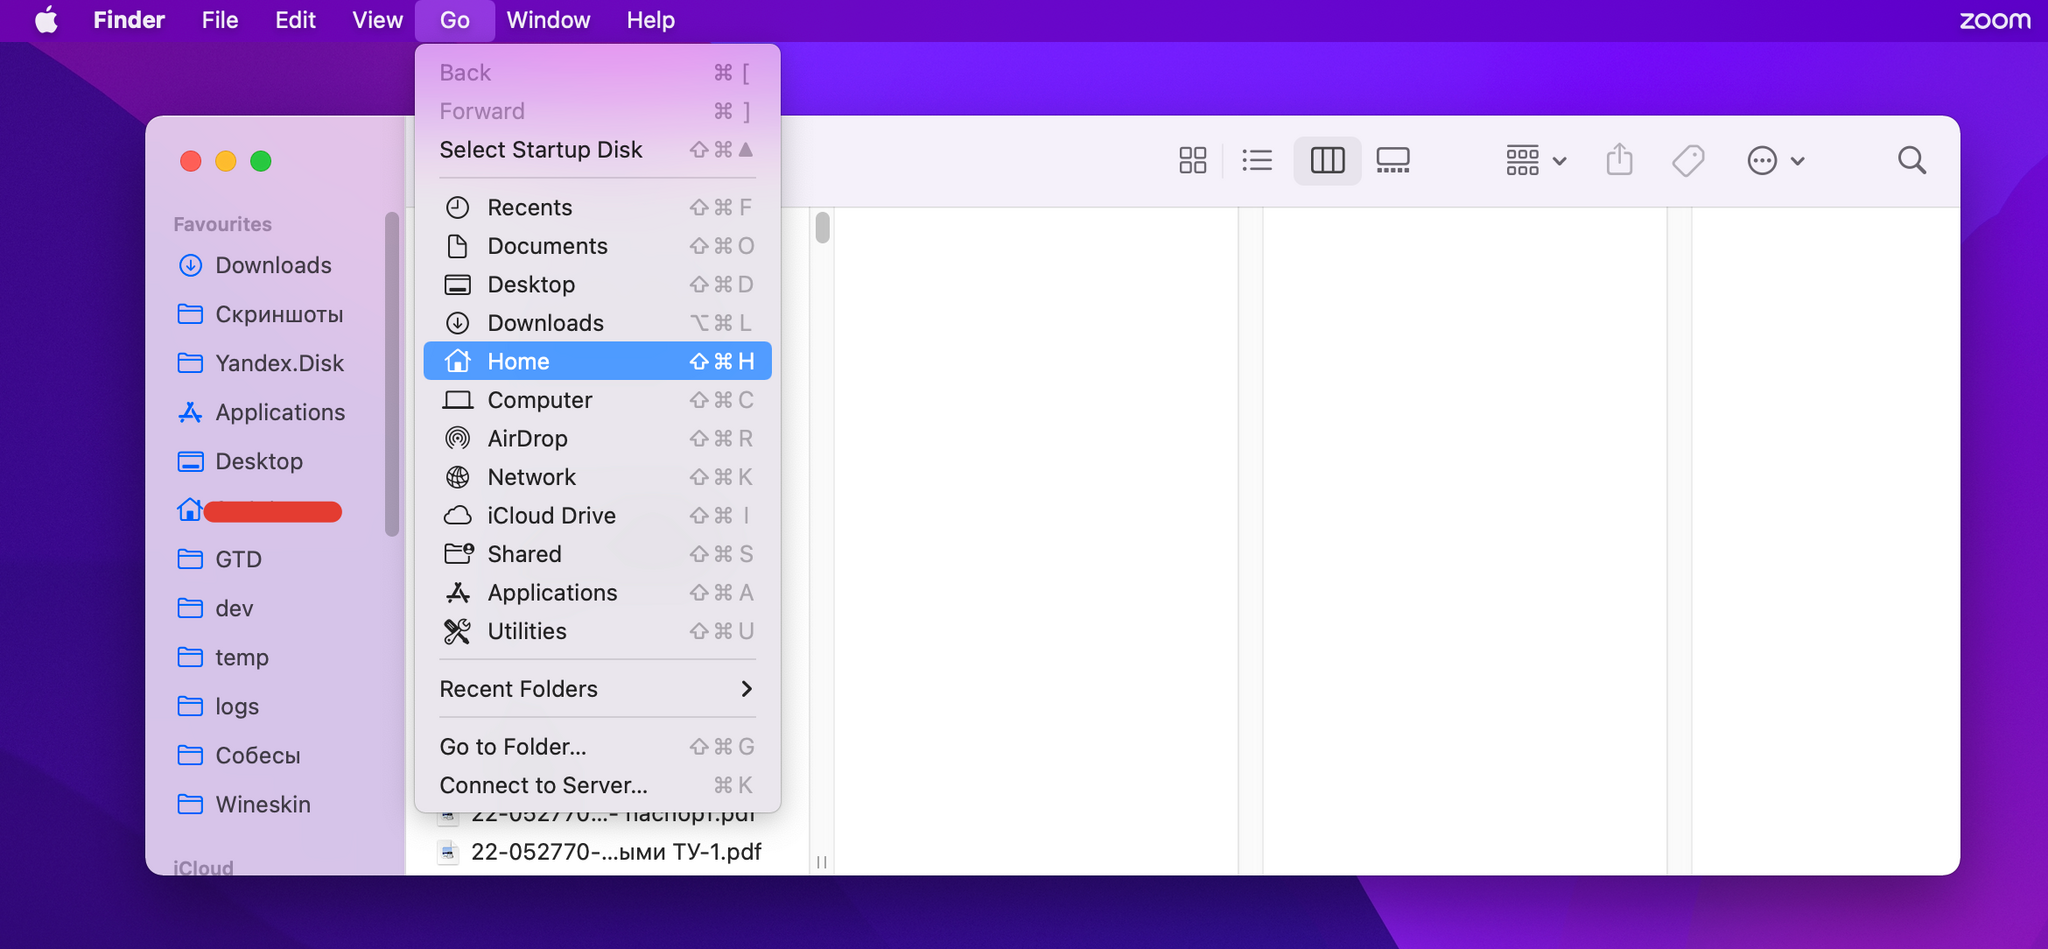Open the Group By dropdown in toolbar
The image size is (2048, 949).
[x=1536, y=160]
